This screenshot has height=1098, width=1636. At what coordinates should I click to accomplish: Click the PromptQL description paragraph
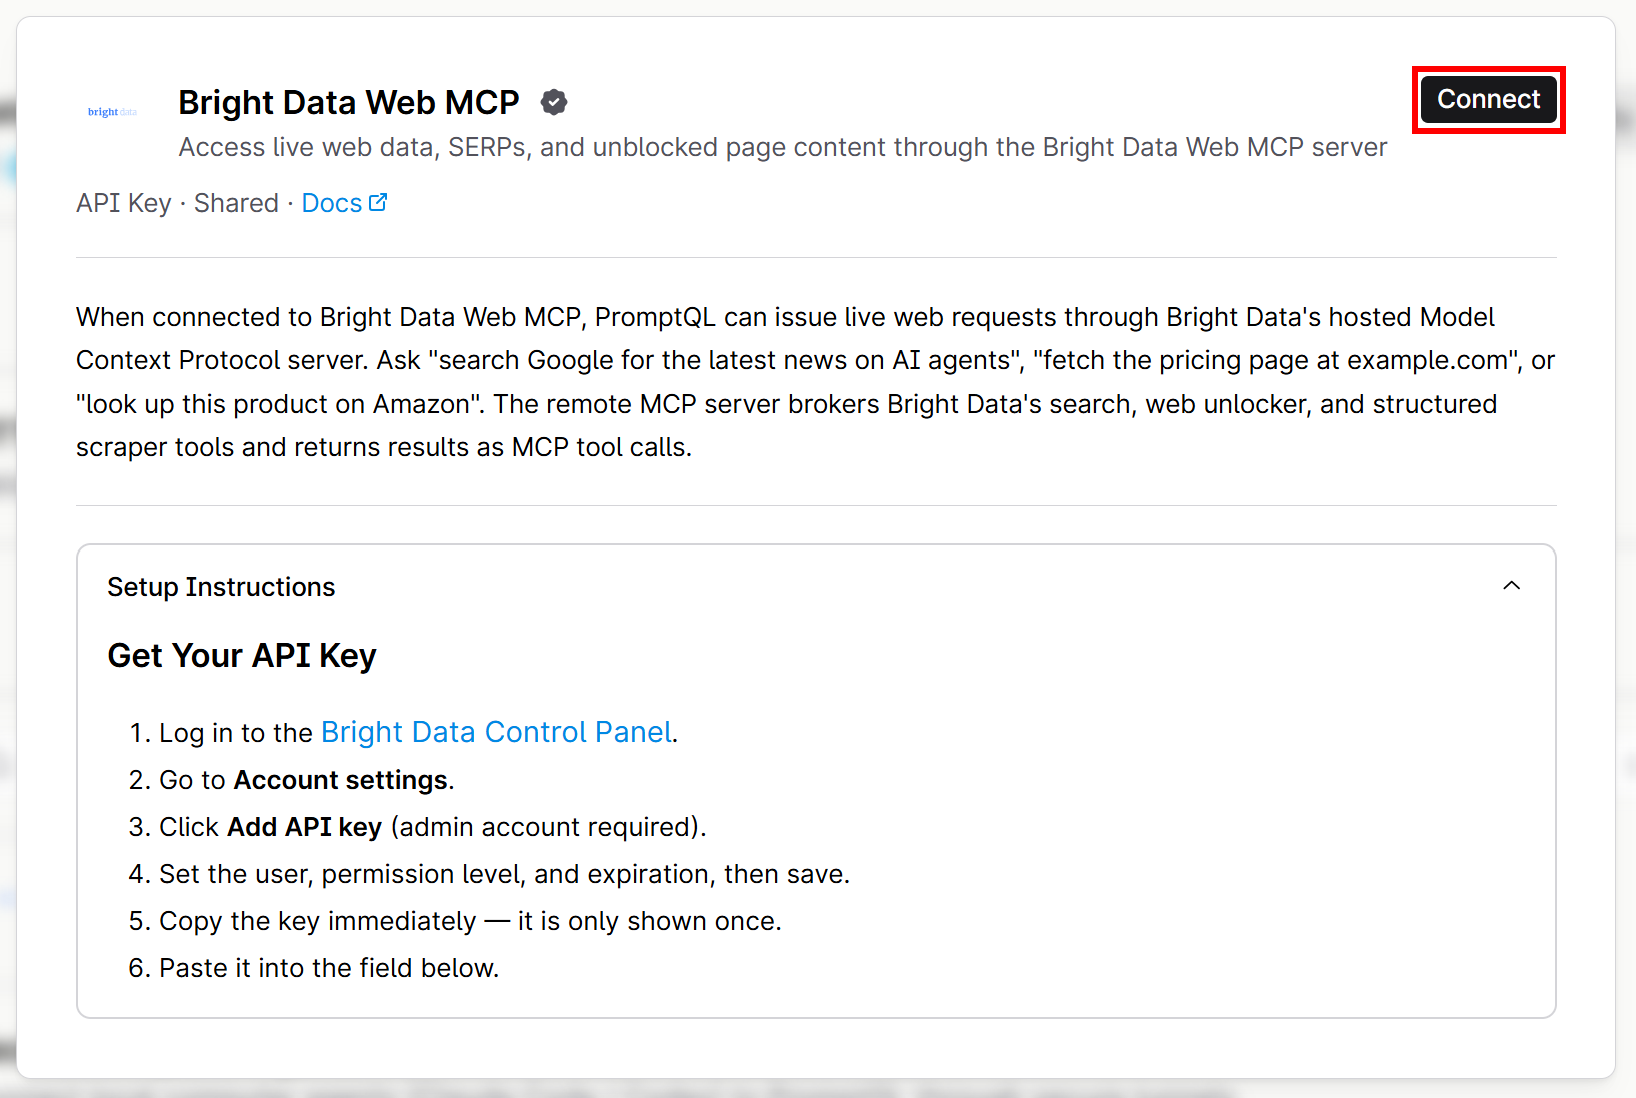click(816, 382)
